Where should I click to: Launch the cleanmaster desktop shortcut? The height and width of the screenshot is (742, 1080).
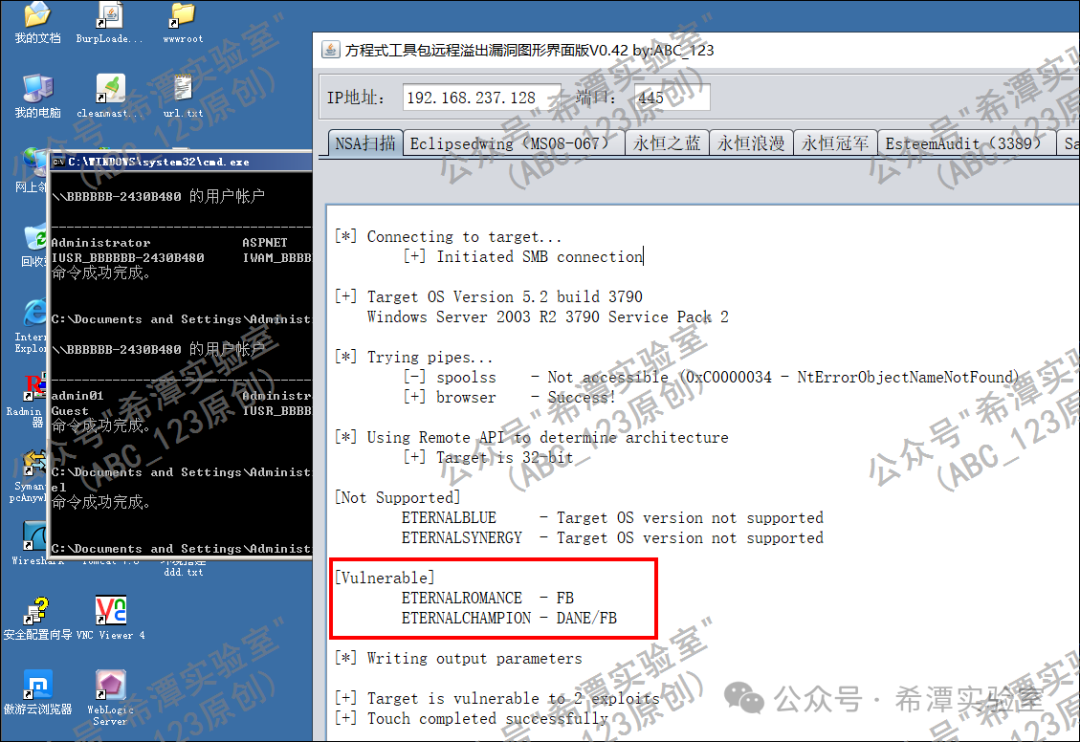pyautogui.click(x=110, y=95)
